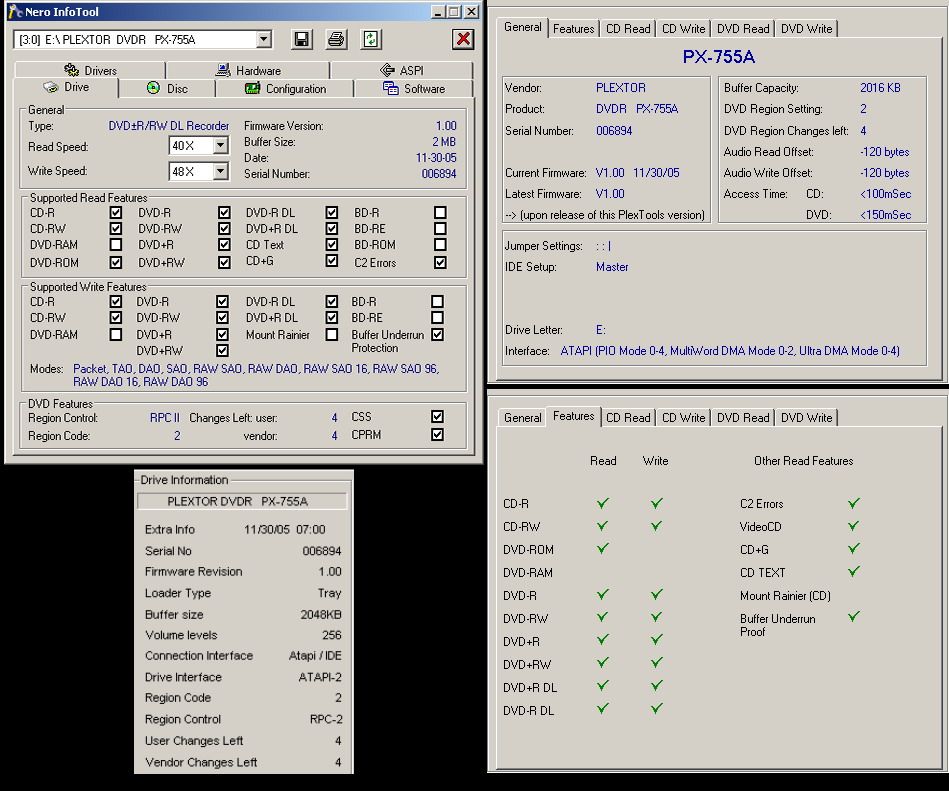Select the Drive tab
This screenshot has height=791, width=949.
tap(66, 87)
